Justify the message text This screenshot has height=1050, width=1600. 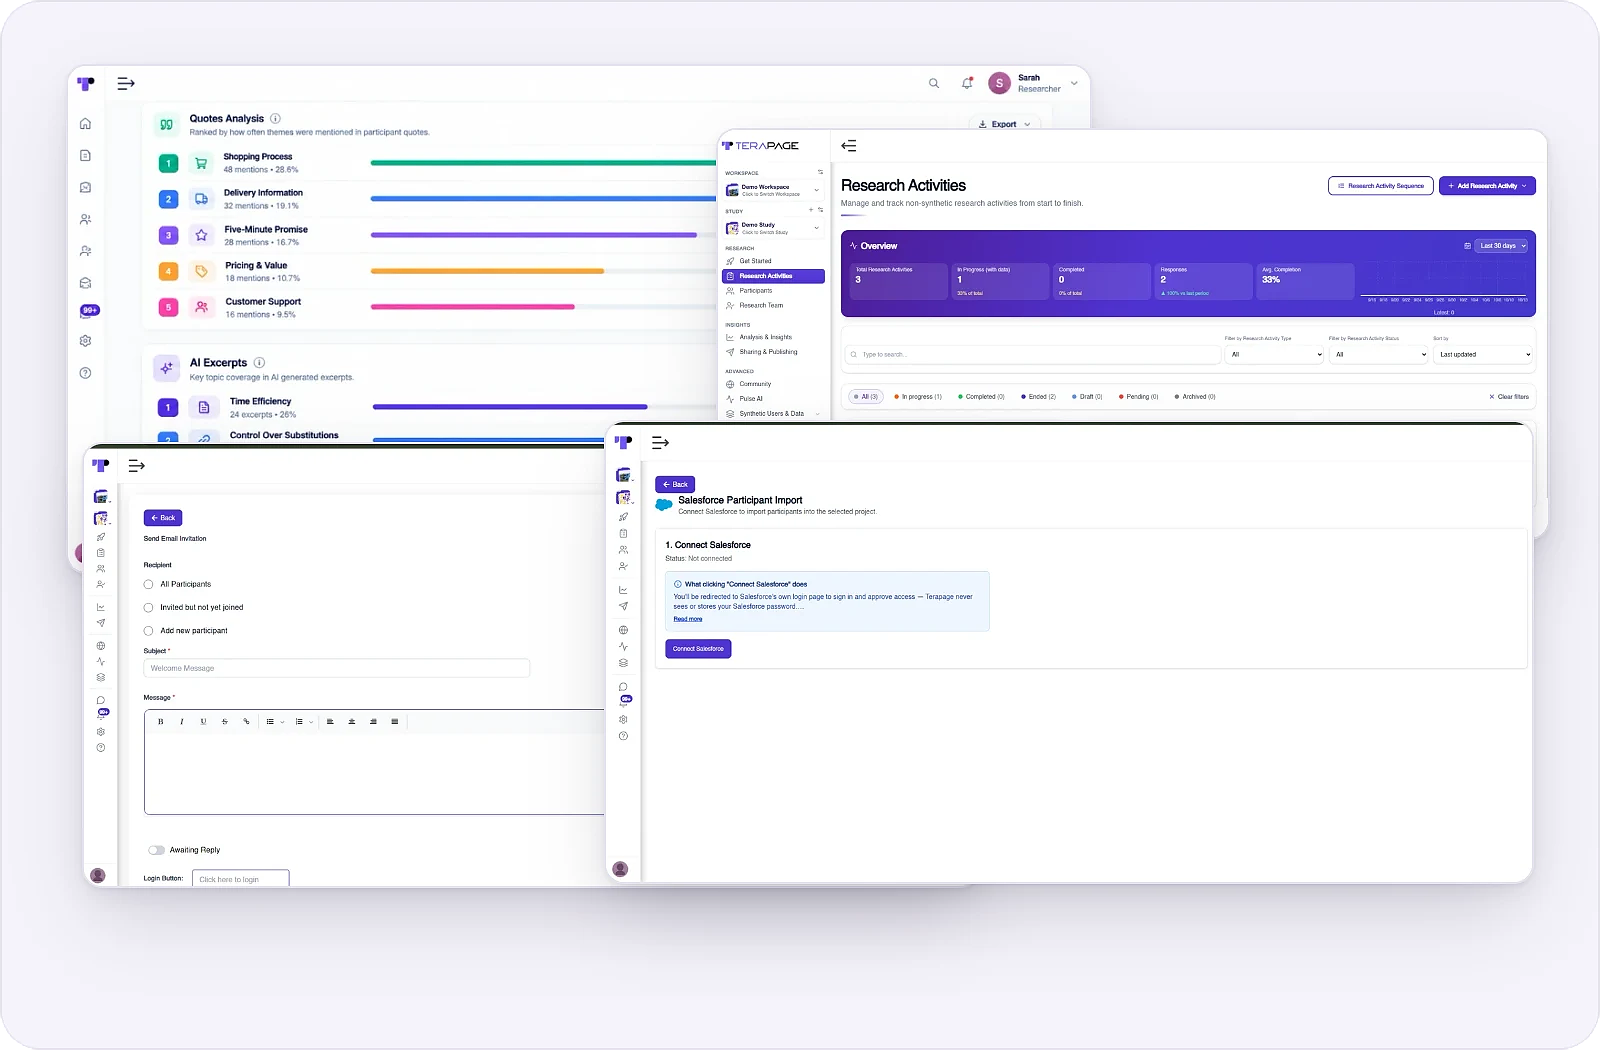395,721
